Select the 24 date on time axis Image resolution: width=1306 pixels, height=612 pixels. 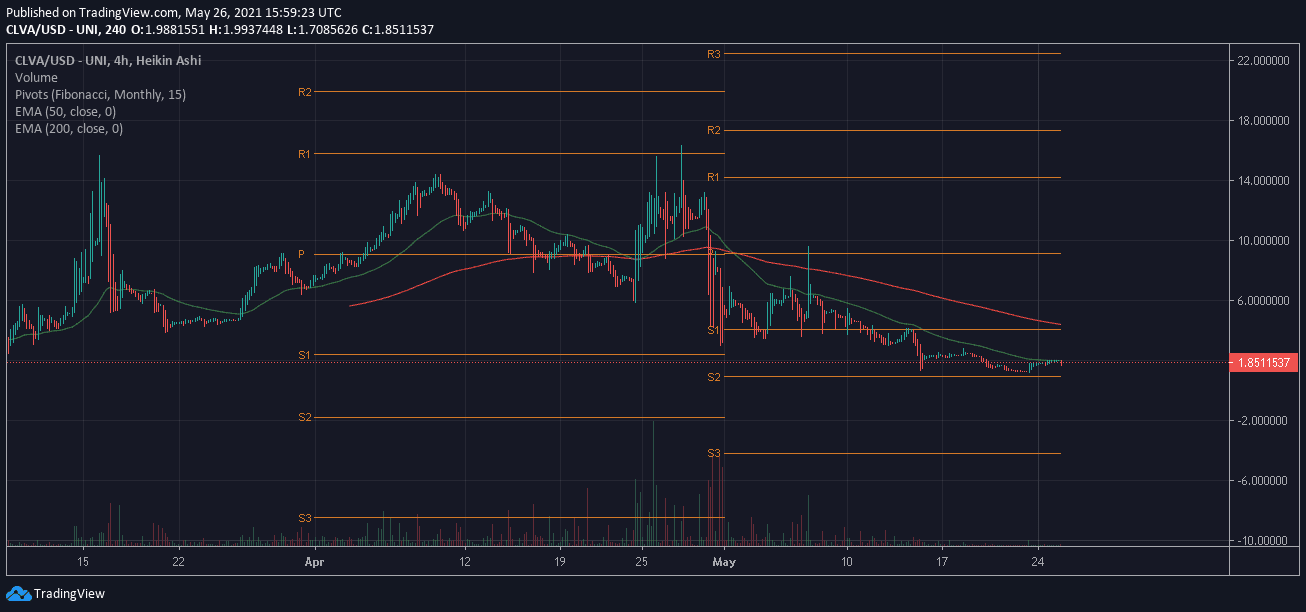[1038, 561]
